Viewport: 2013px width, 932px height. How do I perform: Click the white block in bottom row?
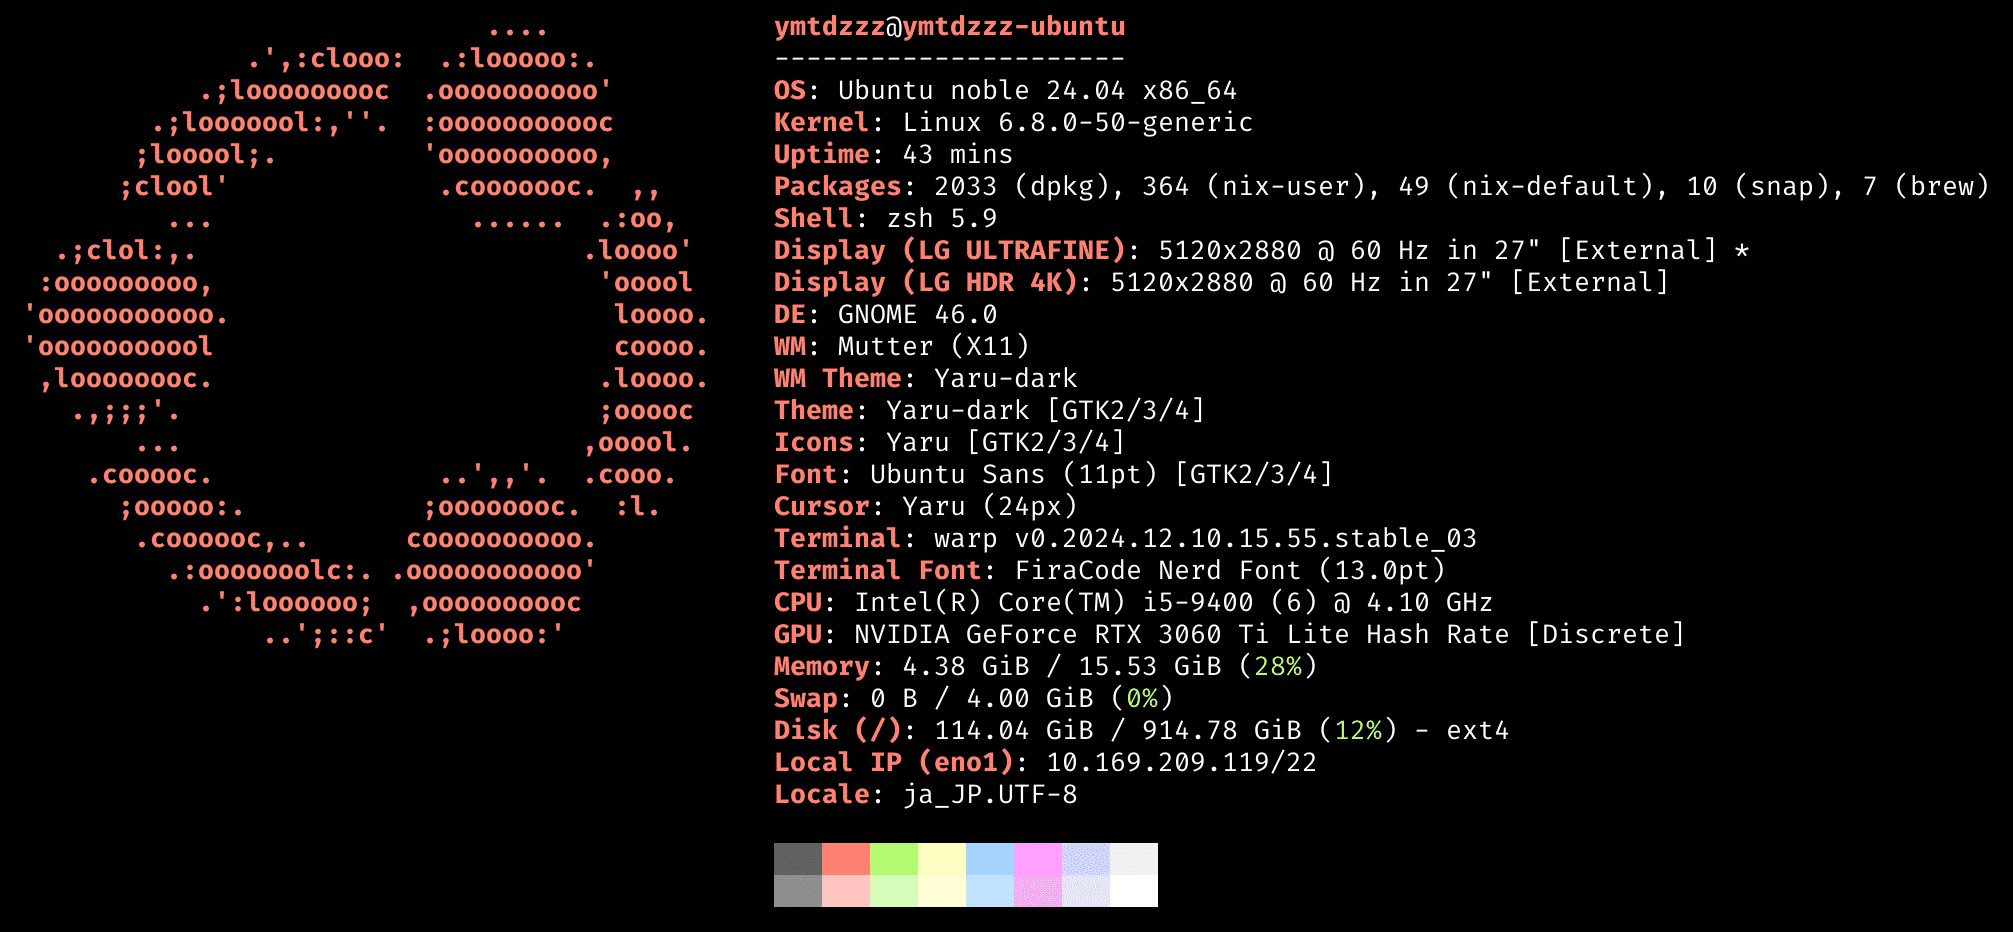tap(1134, 891)
